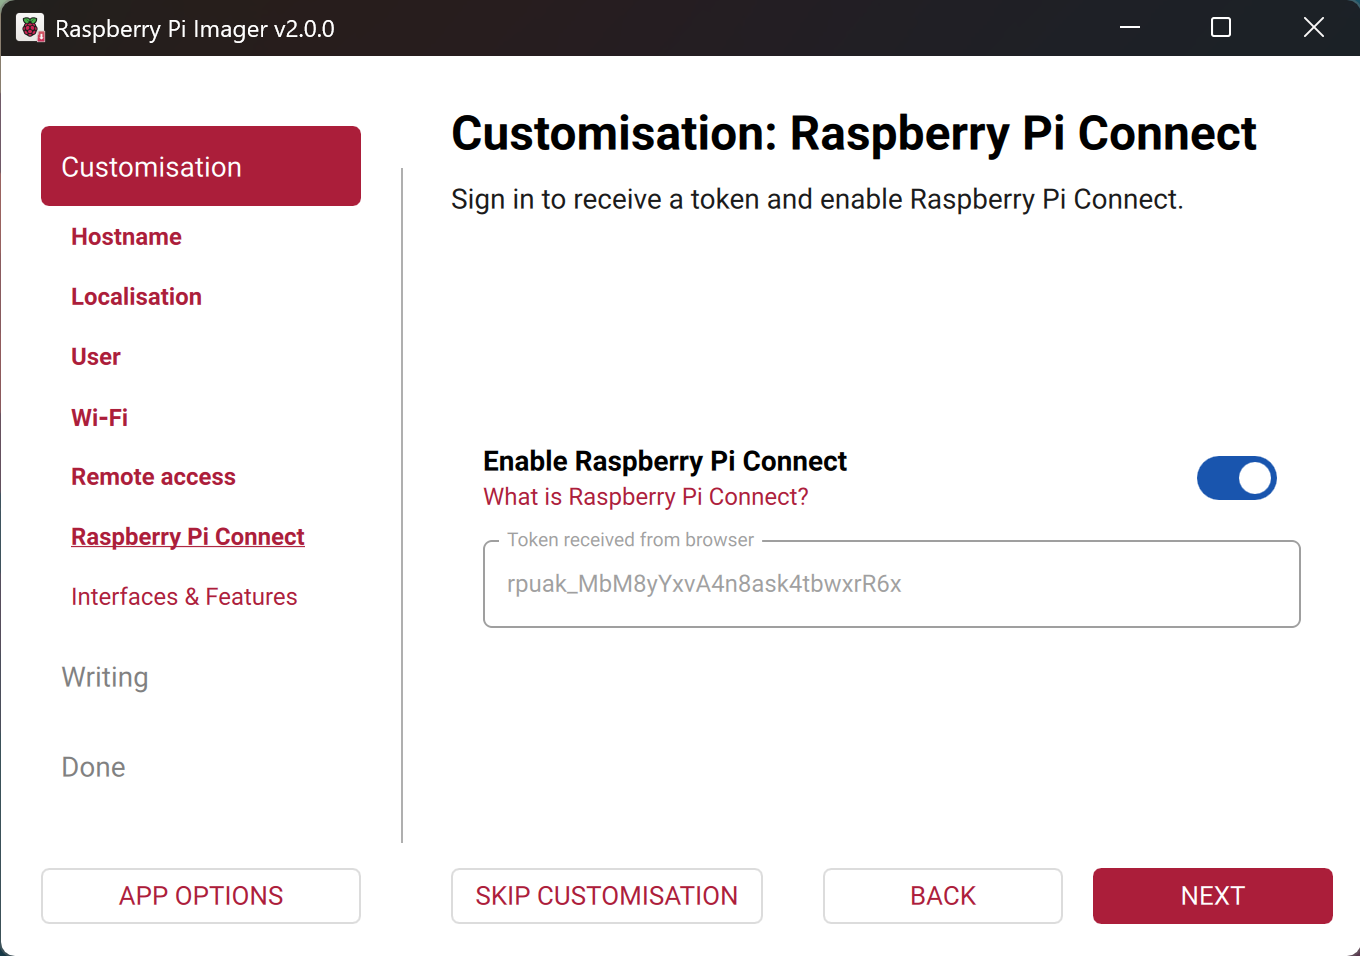Minimize the Raspberry Pi Imager window
Screen dimensions: 1360x956
1130,28
